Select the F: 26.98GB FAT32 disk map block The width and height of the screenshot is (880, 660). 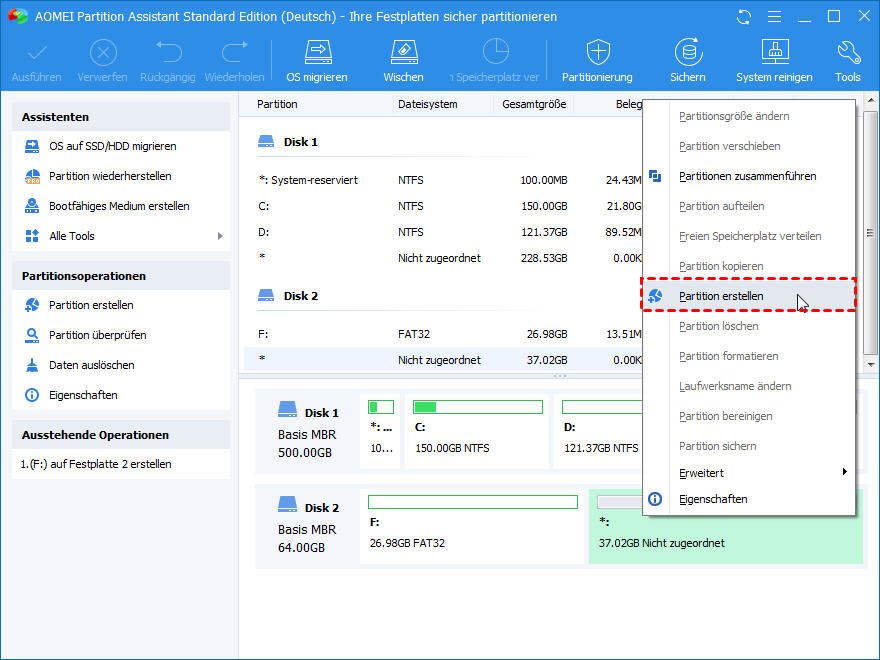point(473,526)
